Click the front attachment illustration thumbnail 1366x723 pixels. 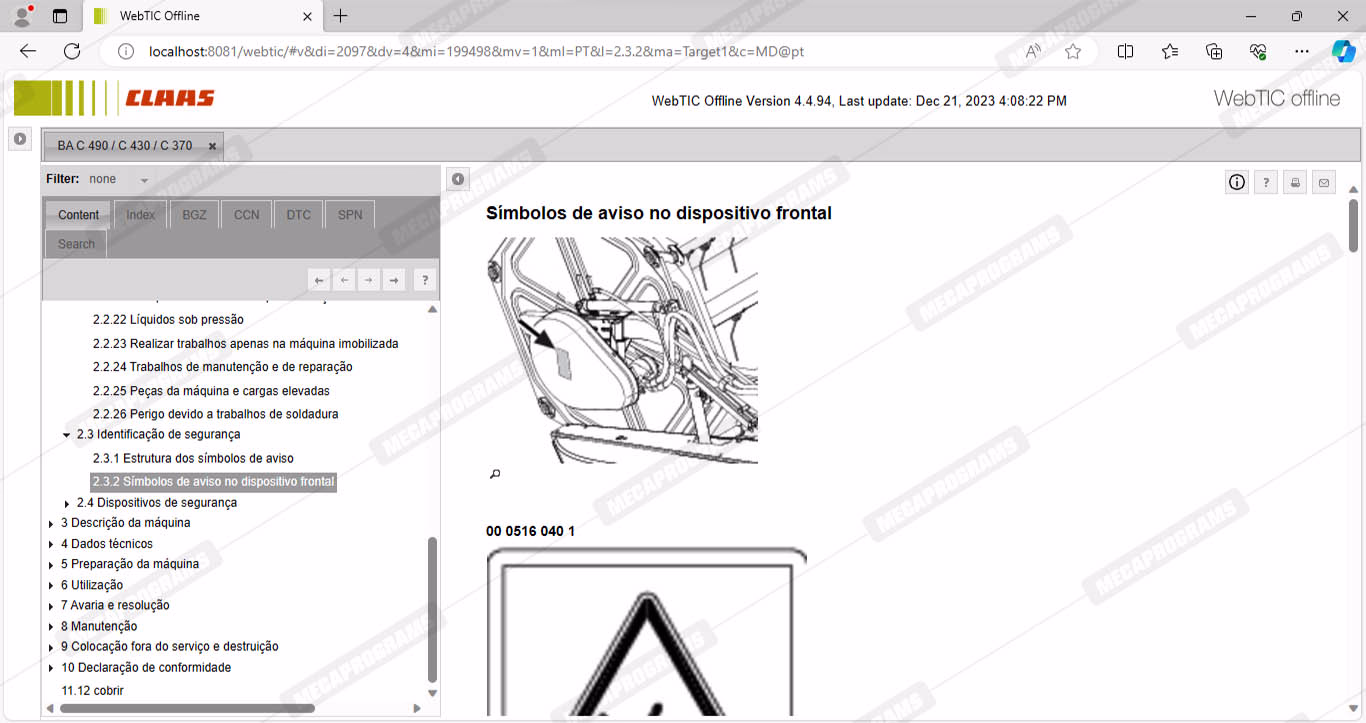622,350
